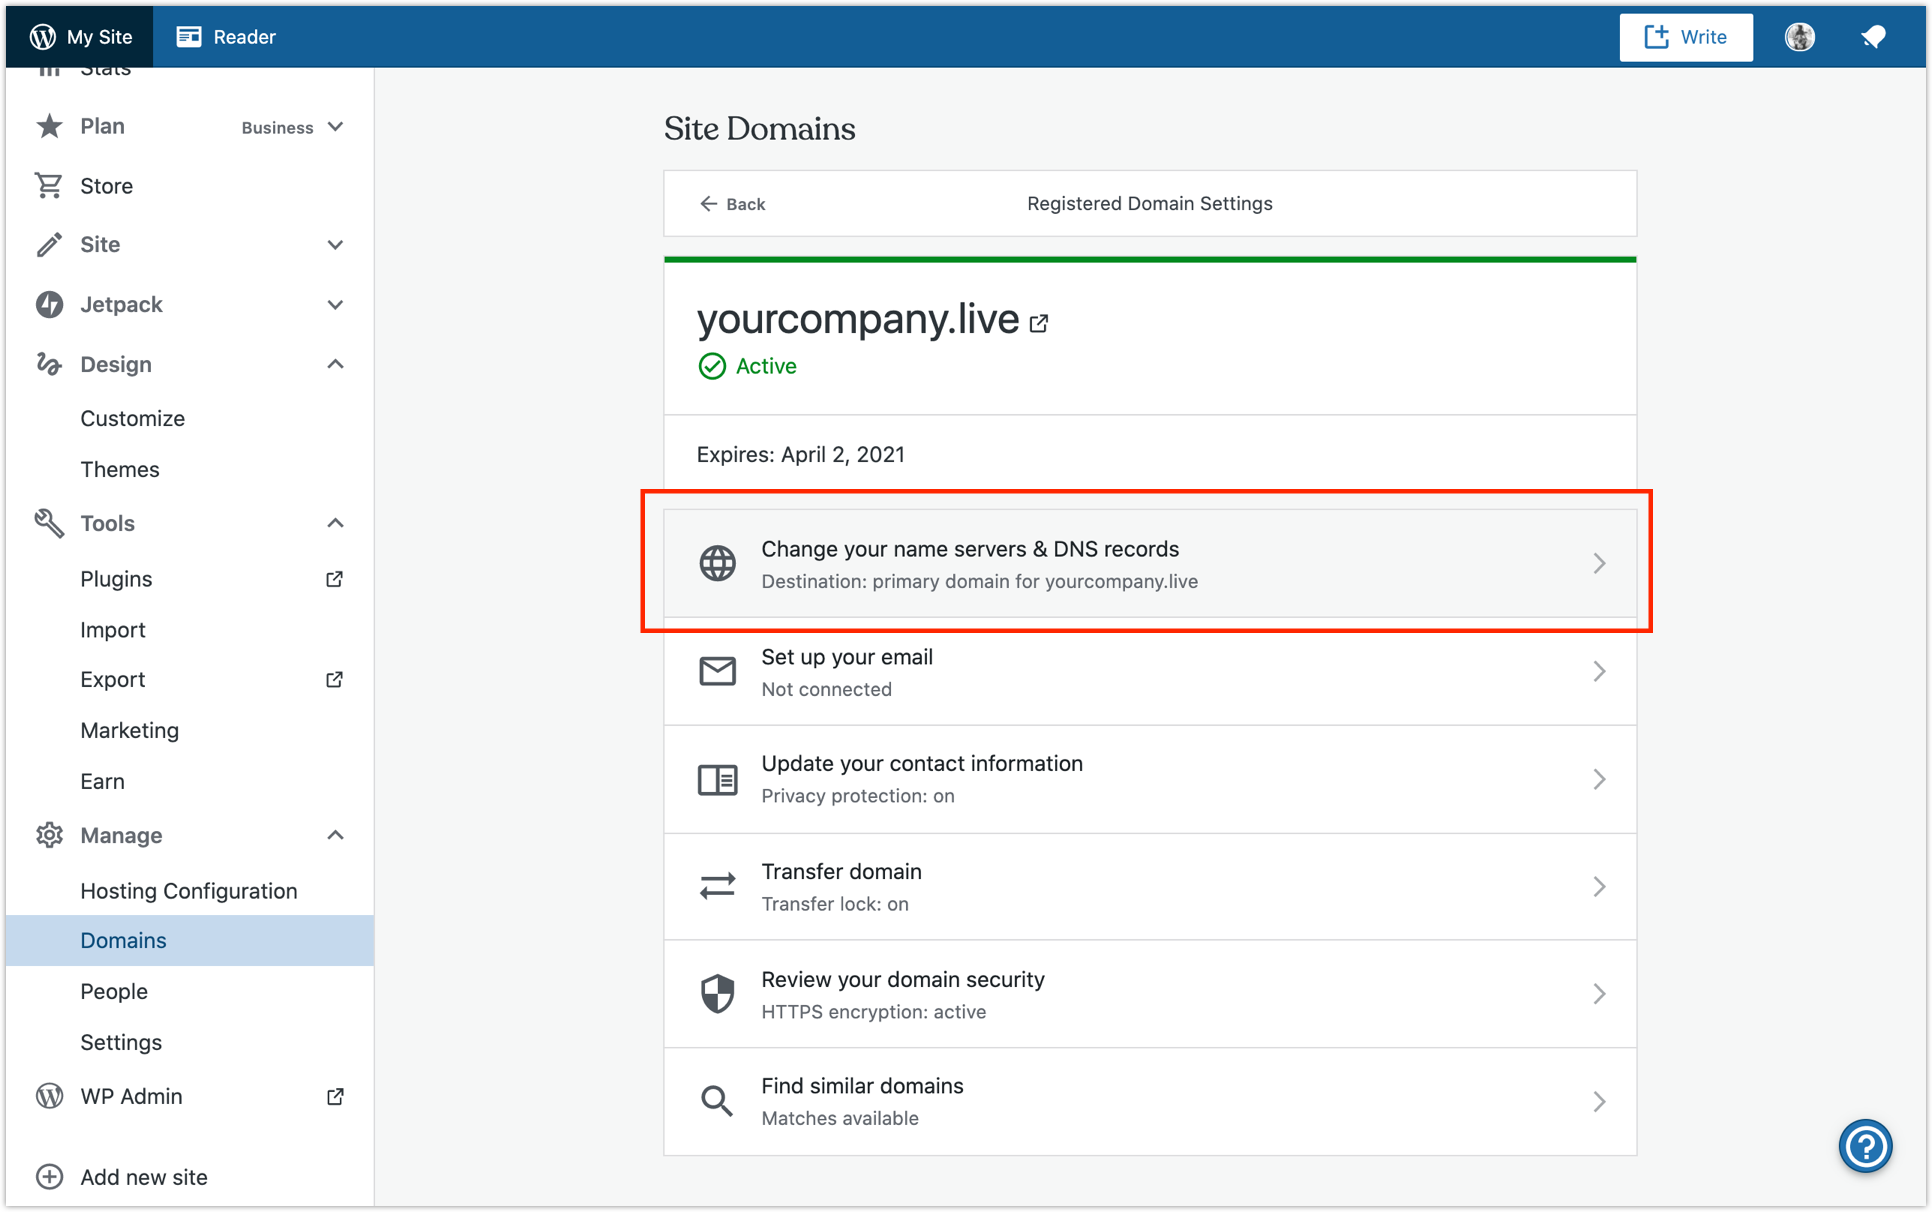Open the user profile avatar
Image resolution: width=1932 pixels, height=1212 pixels.
(x=1799, y=37)
